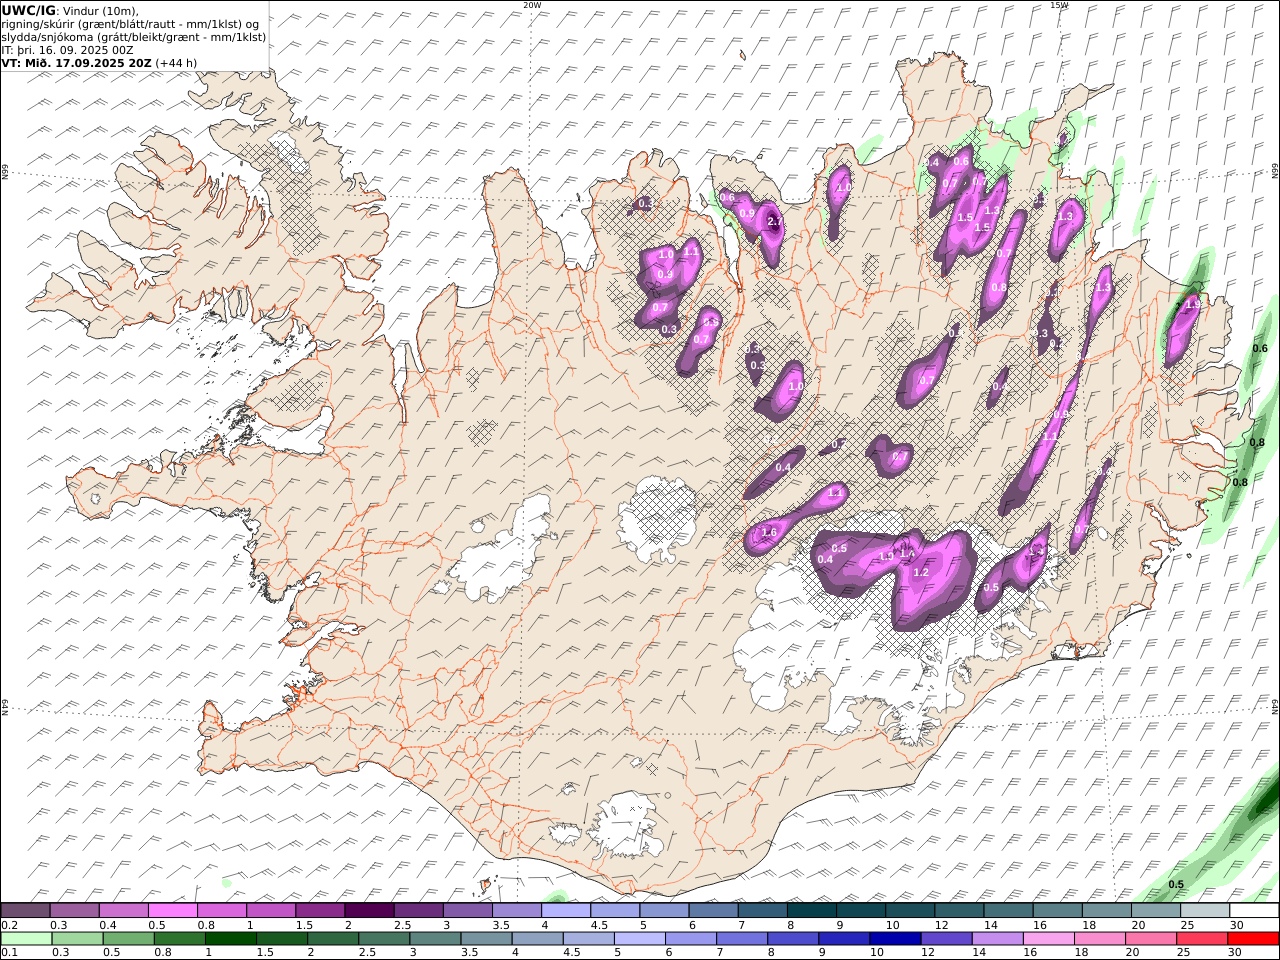Viewport: 1280px width, 960px height.
Task: Click the 20 rose-pink swatch in lower legend row
Action: click(1150, 938)
